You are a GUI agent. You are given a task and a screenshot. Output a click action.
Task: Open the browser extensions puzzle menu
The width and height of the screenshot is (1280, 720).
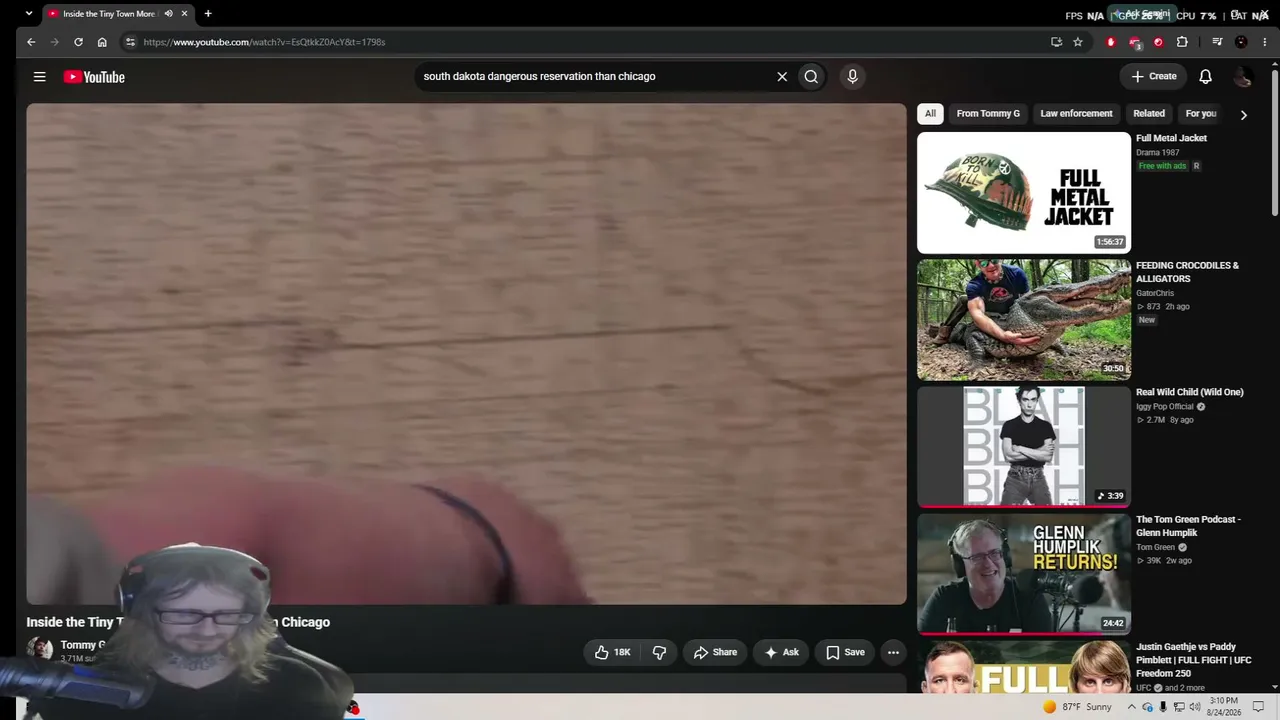pyautogui.click(x=1182, y=42)
